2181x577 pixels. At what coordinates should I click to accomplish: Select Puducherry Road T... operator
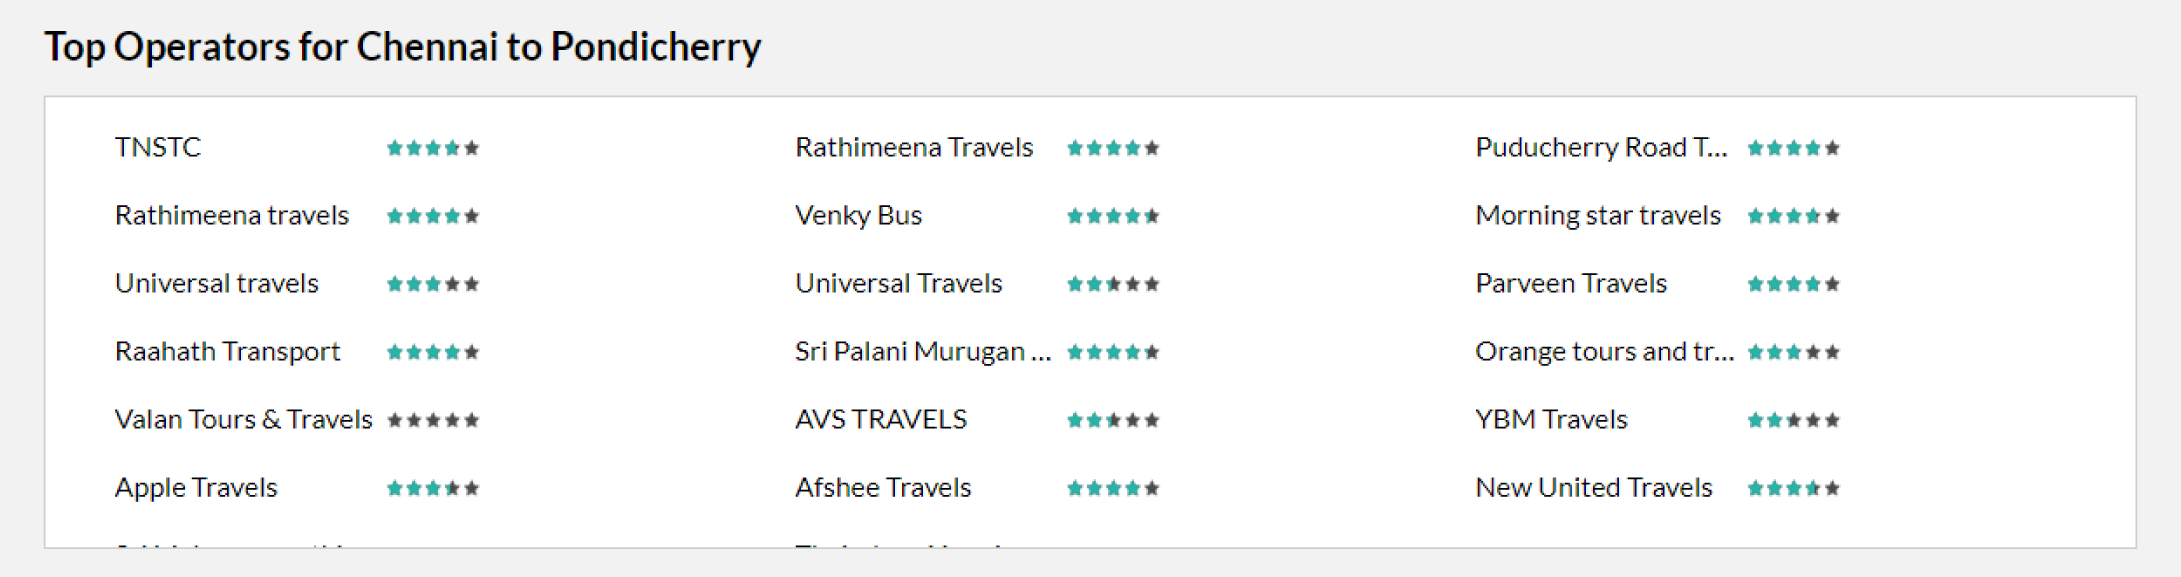(x=1601, y=148)
